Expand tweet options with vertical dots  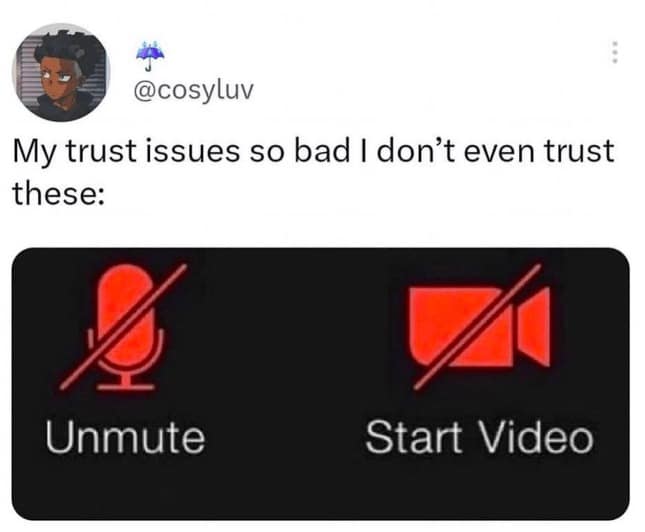click(x=615, y=52)
